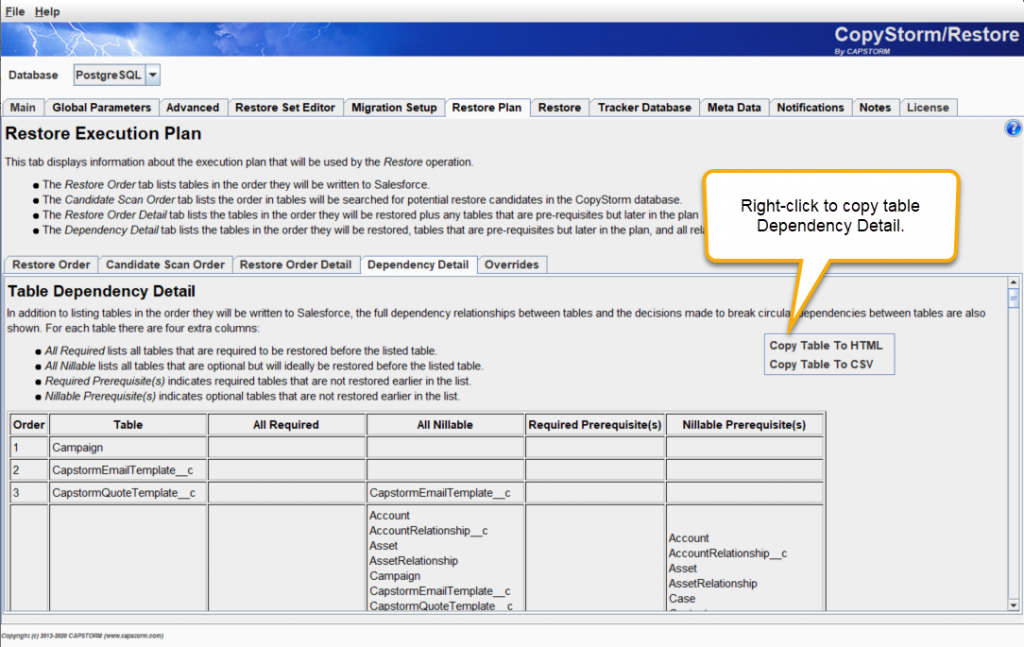Choose Copy Table To HTML
Screen dimensions: 1024x647
(x=825, y=345)
